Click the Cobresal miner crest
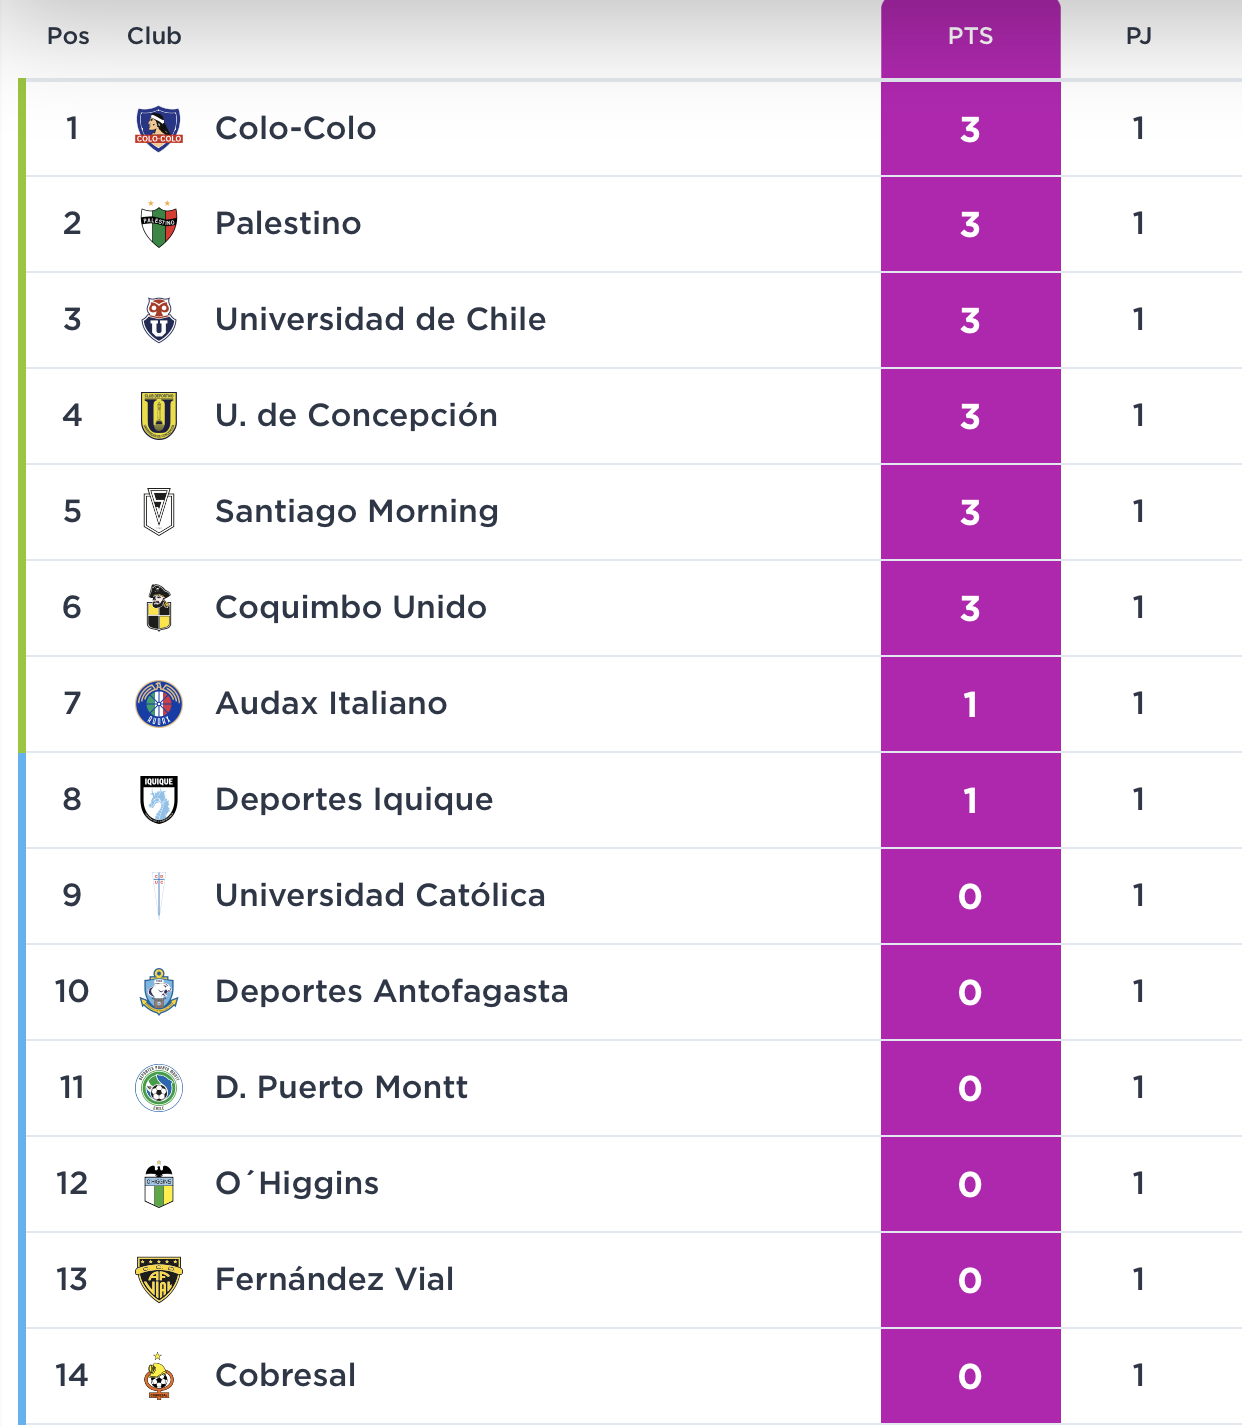This screenshot has height=1426, width=1242. tap(158, 1376)
